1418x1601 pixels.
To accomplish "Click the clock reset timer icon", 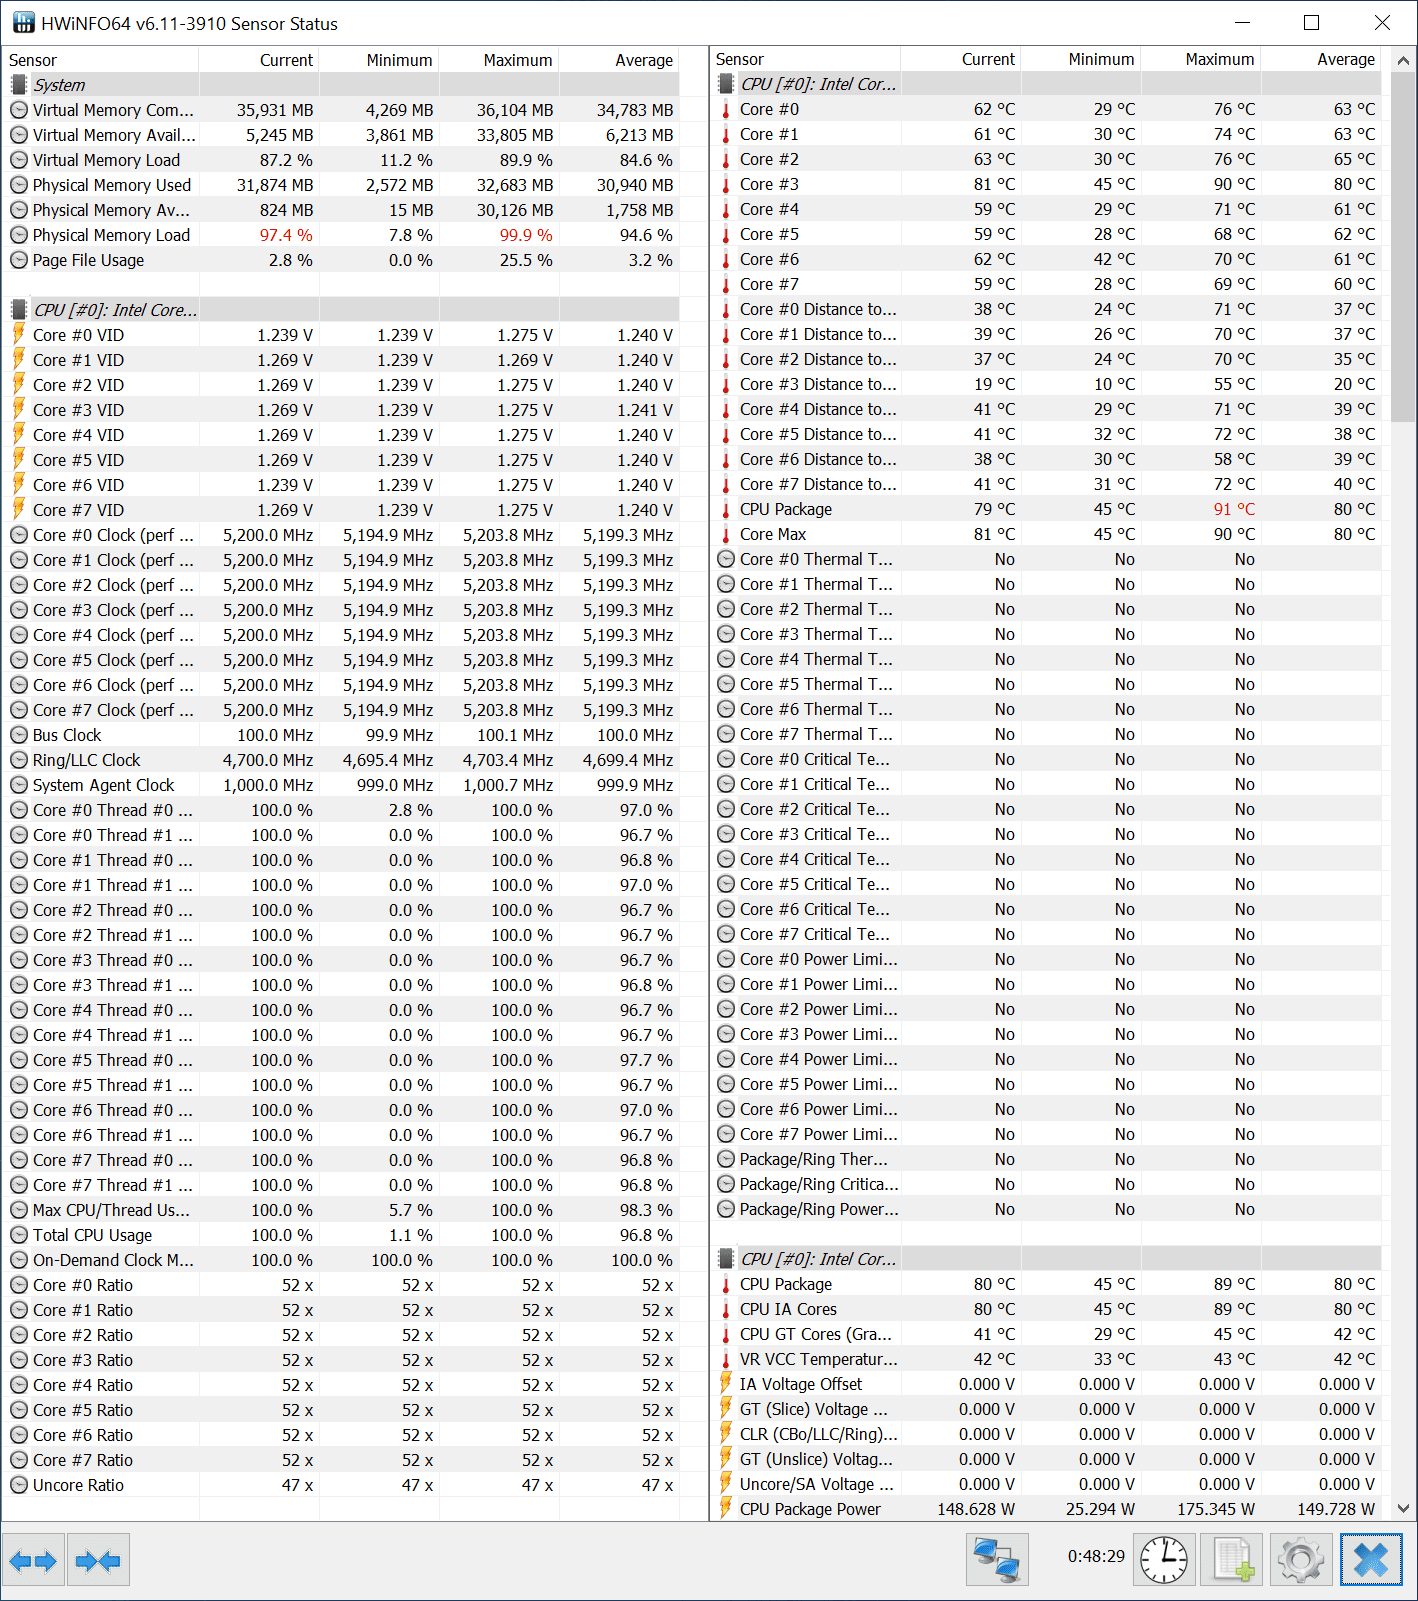I will coord(1165,1560).
